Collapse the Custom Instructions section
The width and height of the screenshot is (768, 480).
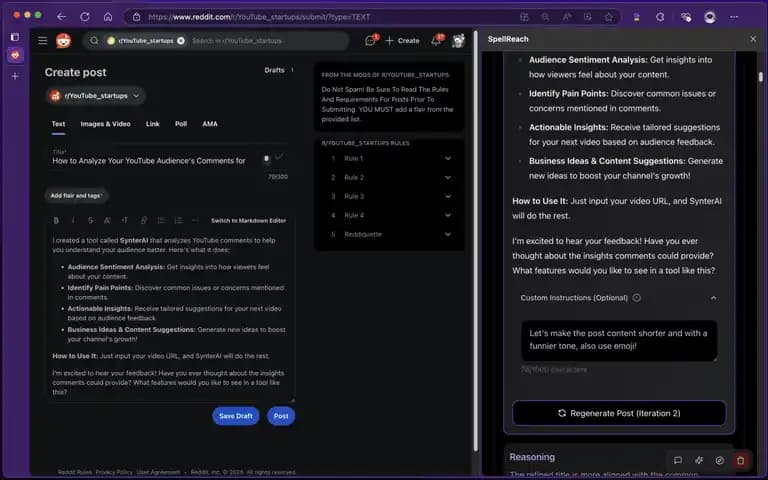[x=713, y=298]
